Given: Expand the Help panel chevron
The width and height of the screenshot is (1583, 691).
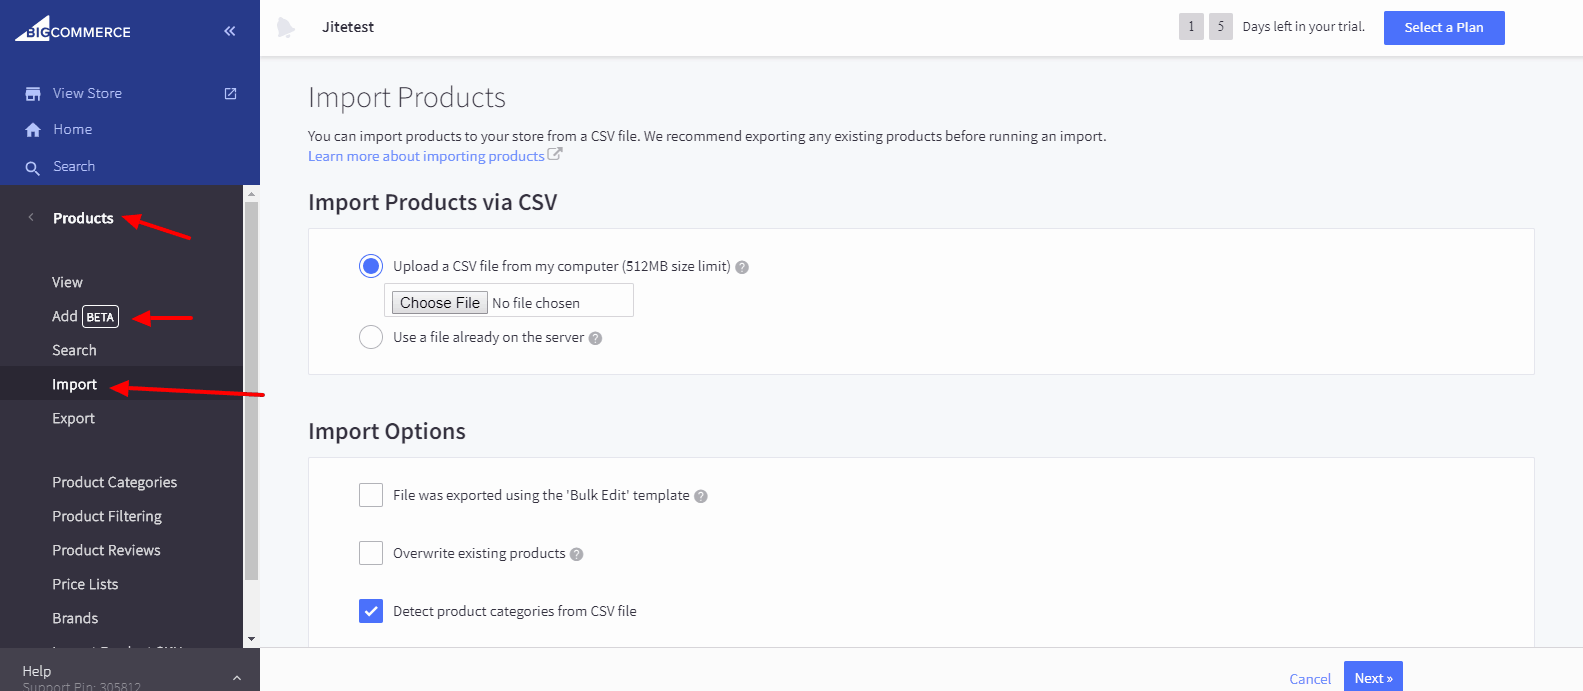Looking at the screenshot, I should [237, 677].
